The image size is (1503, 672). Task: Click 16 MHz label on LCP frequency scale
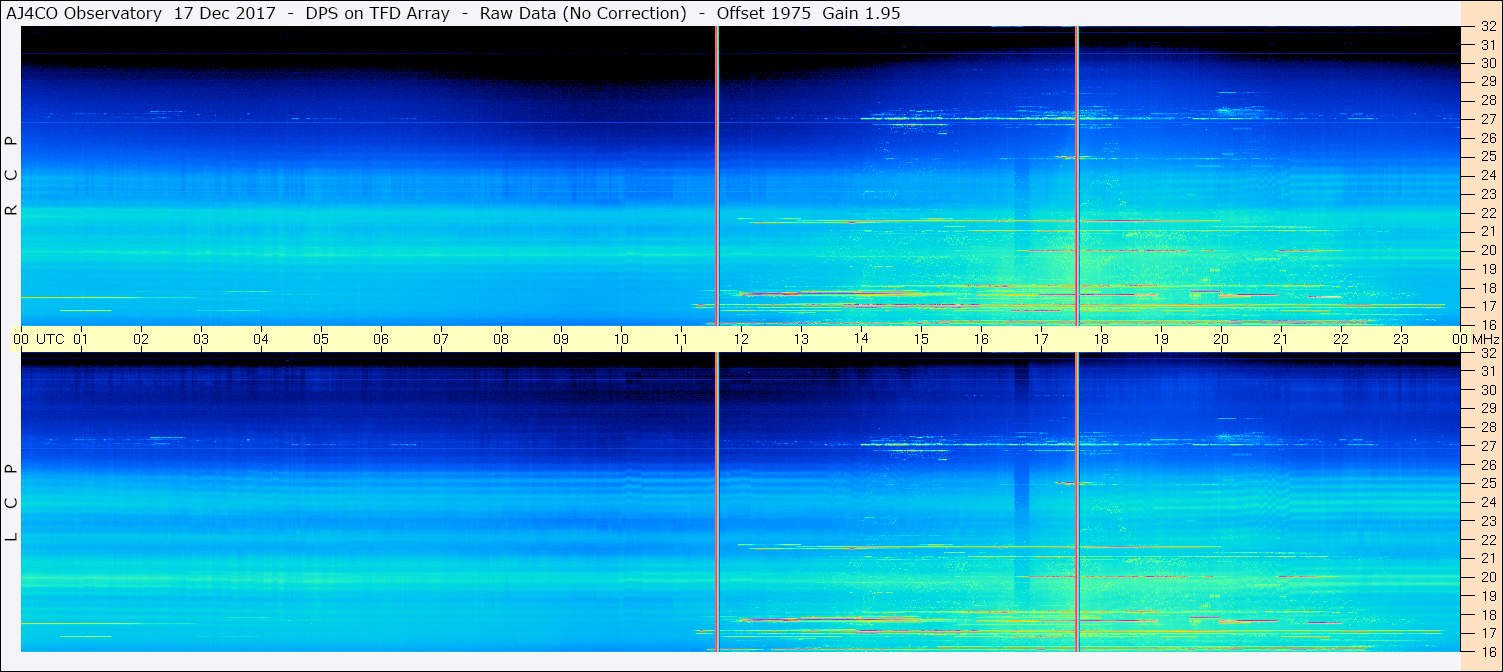1488,651
